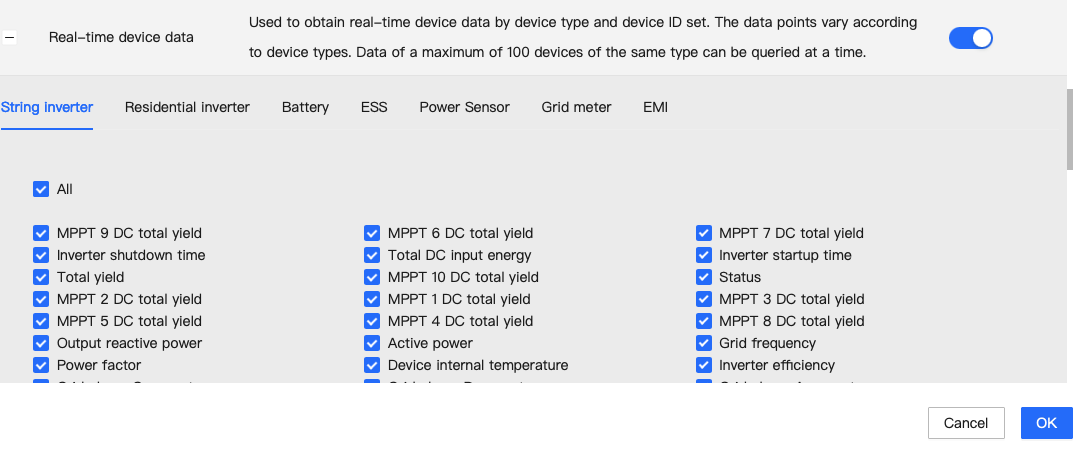
Task: Open the Grid meter tab
Action: (576, 107)
